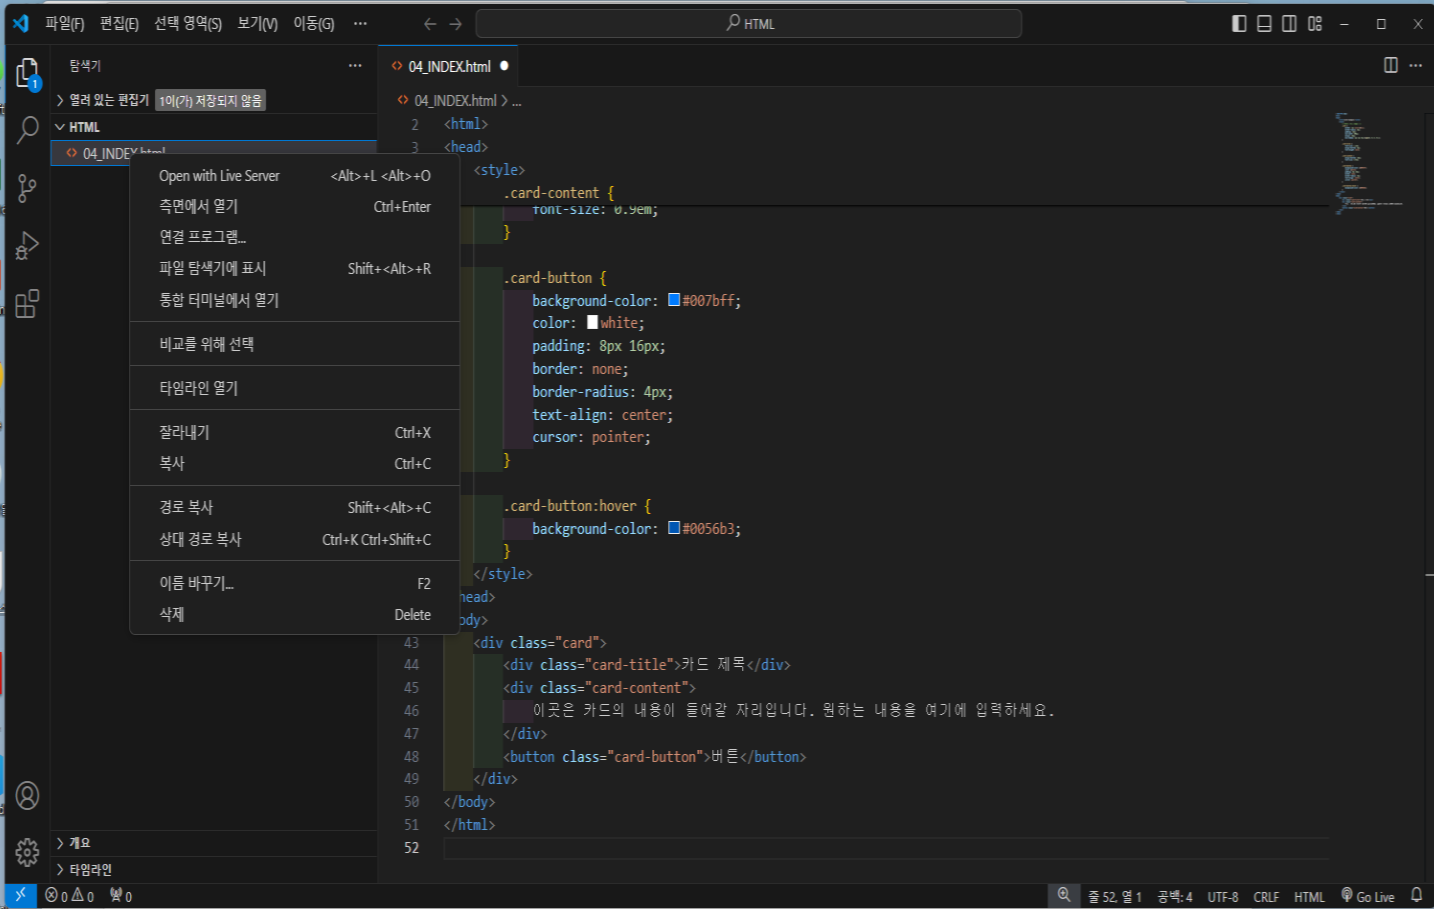1434x909 pixels.
Task: Open Explorer panel more actions ellipsis
Action: 355,65
